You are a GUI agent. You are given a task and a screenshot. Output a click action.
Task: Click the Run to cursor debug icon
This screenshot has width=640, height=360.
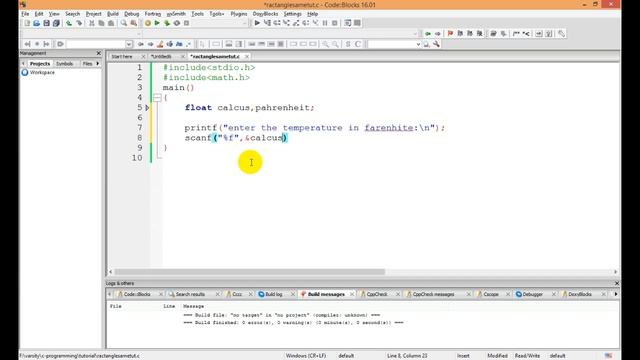[267, 23]
